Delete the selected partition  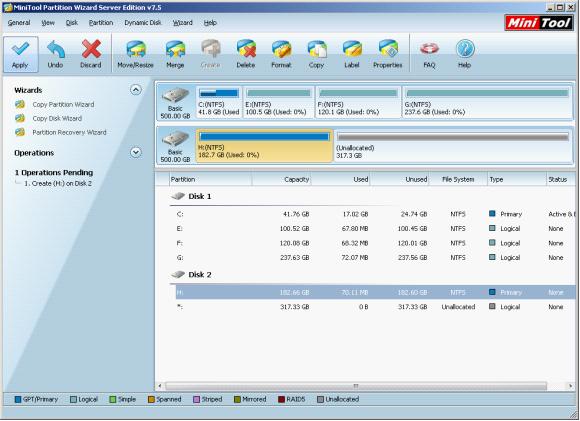[246, 54]
